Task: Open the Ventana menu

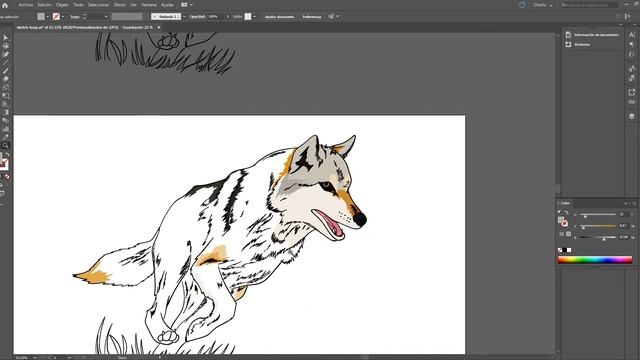Action: tap(149, 5)
